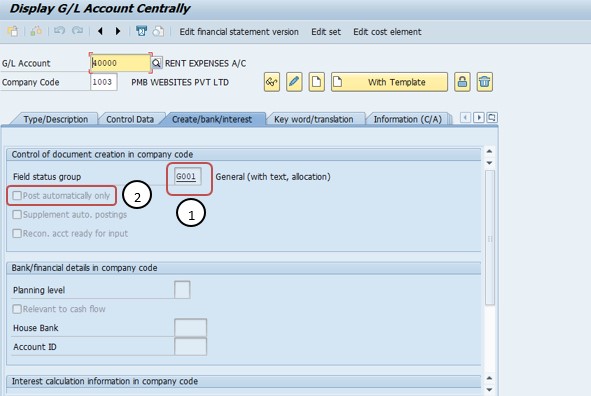591x396 pixels.
Task: Click the House Bank label
Action: (36, 328)
